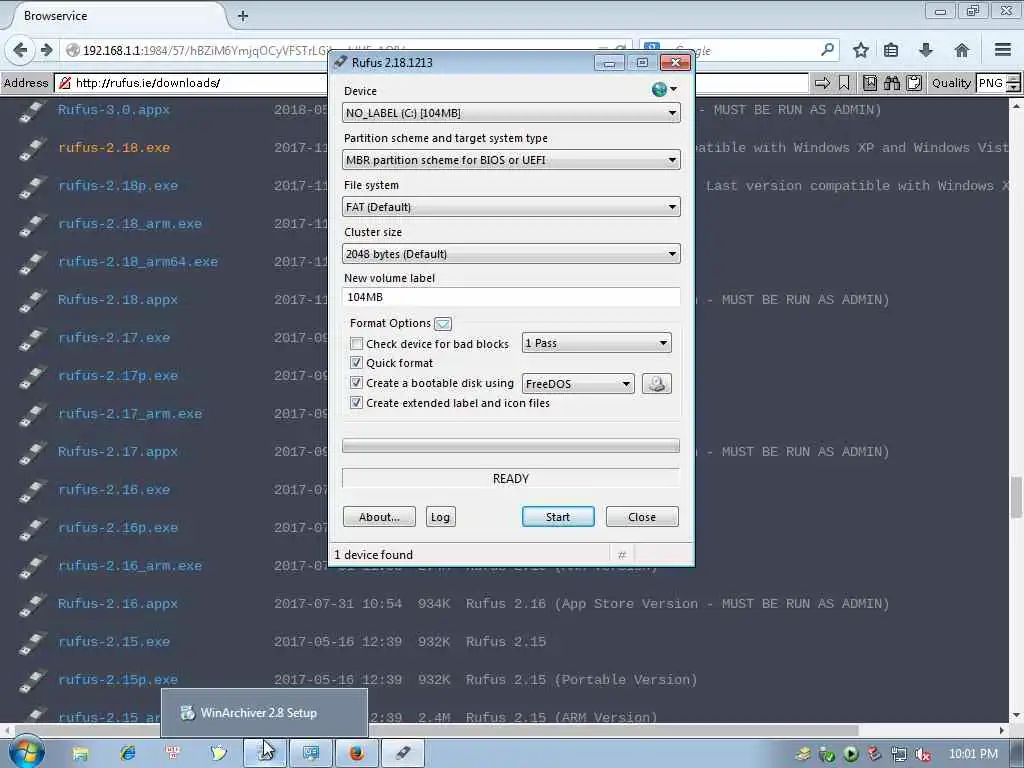The width and height of the screenshot is (1024, 768).
Task: Open Internet Explorer from taskbar
Action: click(x=127, y=753)
